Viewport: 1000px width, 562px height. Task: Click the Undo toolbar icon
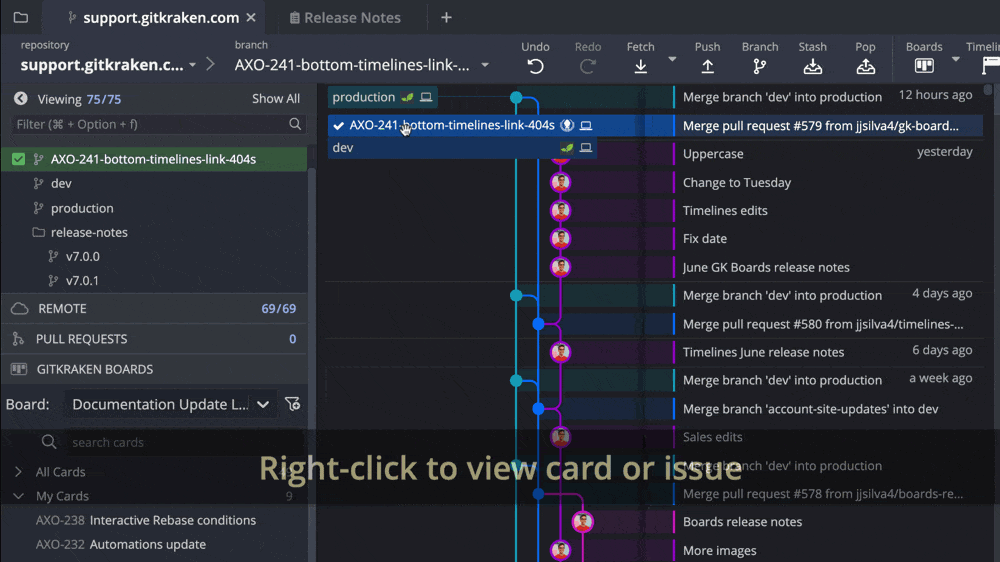[535, 66]
